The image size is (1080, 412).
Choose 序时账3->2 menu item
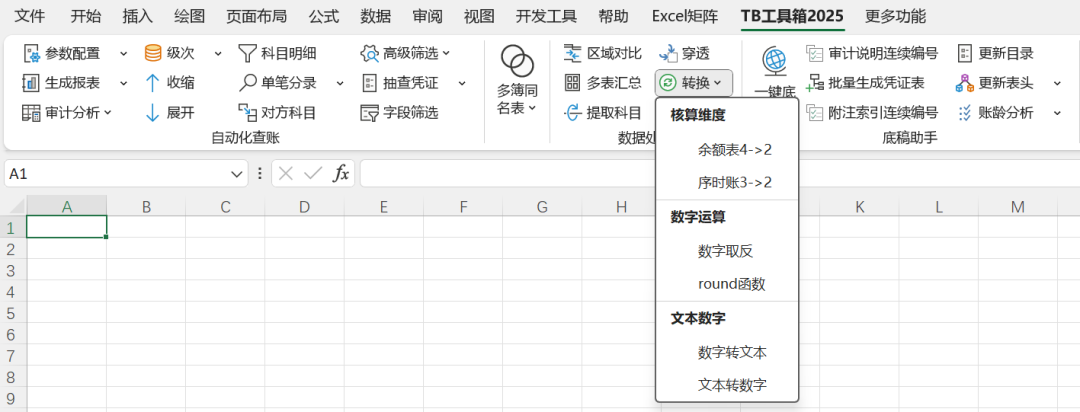coord(727,183)
